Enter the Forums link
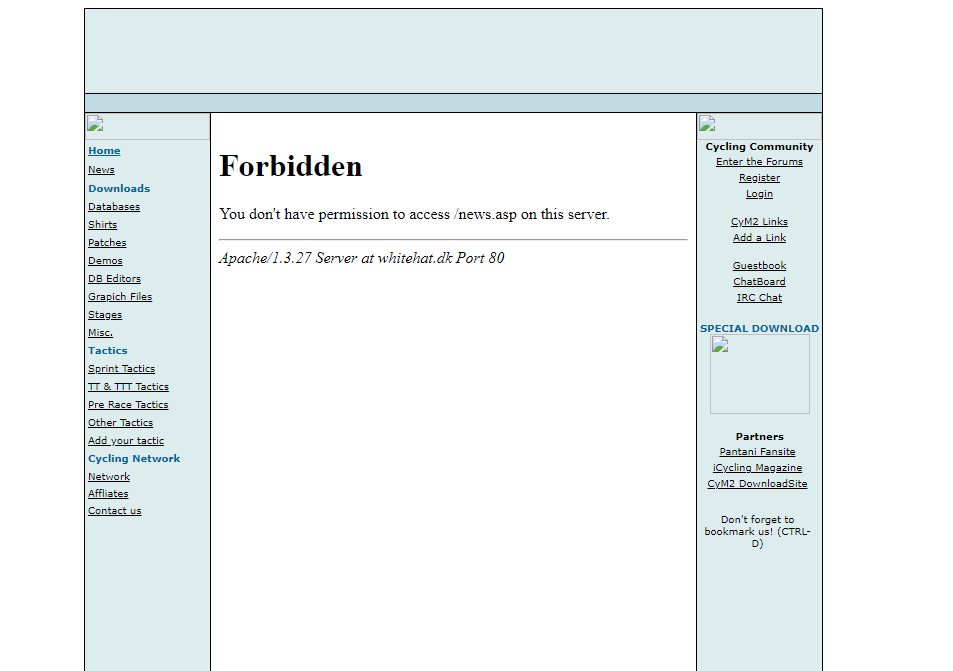The image size is (953, 671). point(759,162)
